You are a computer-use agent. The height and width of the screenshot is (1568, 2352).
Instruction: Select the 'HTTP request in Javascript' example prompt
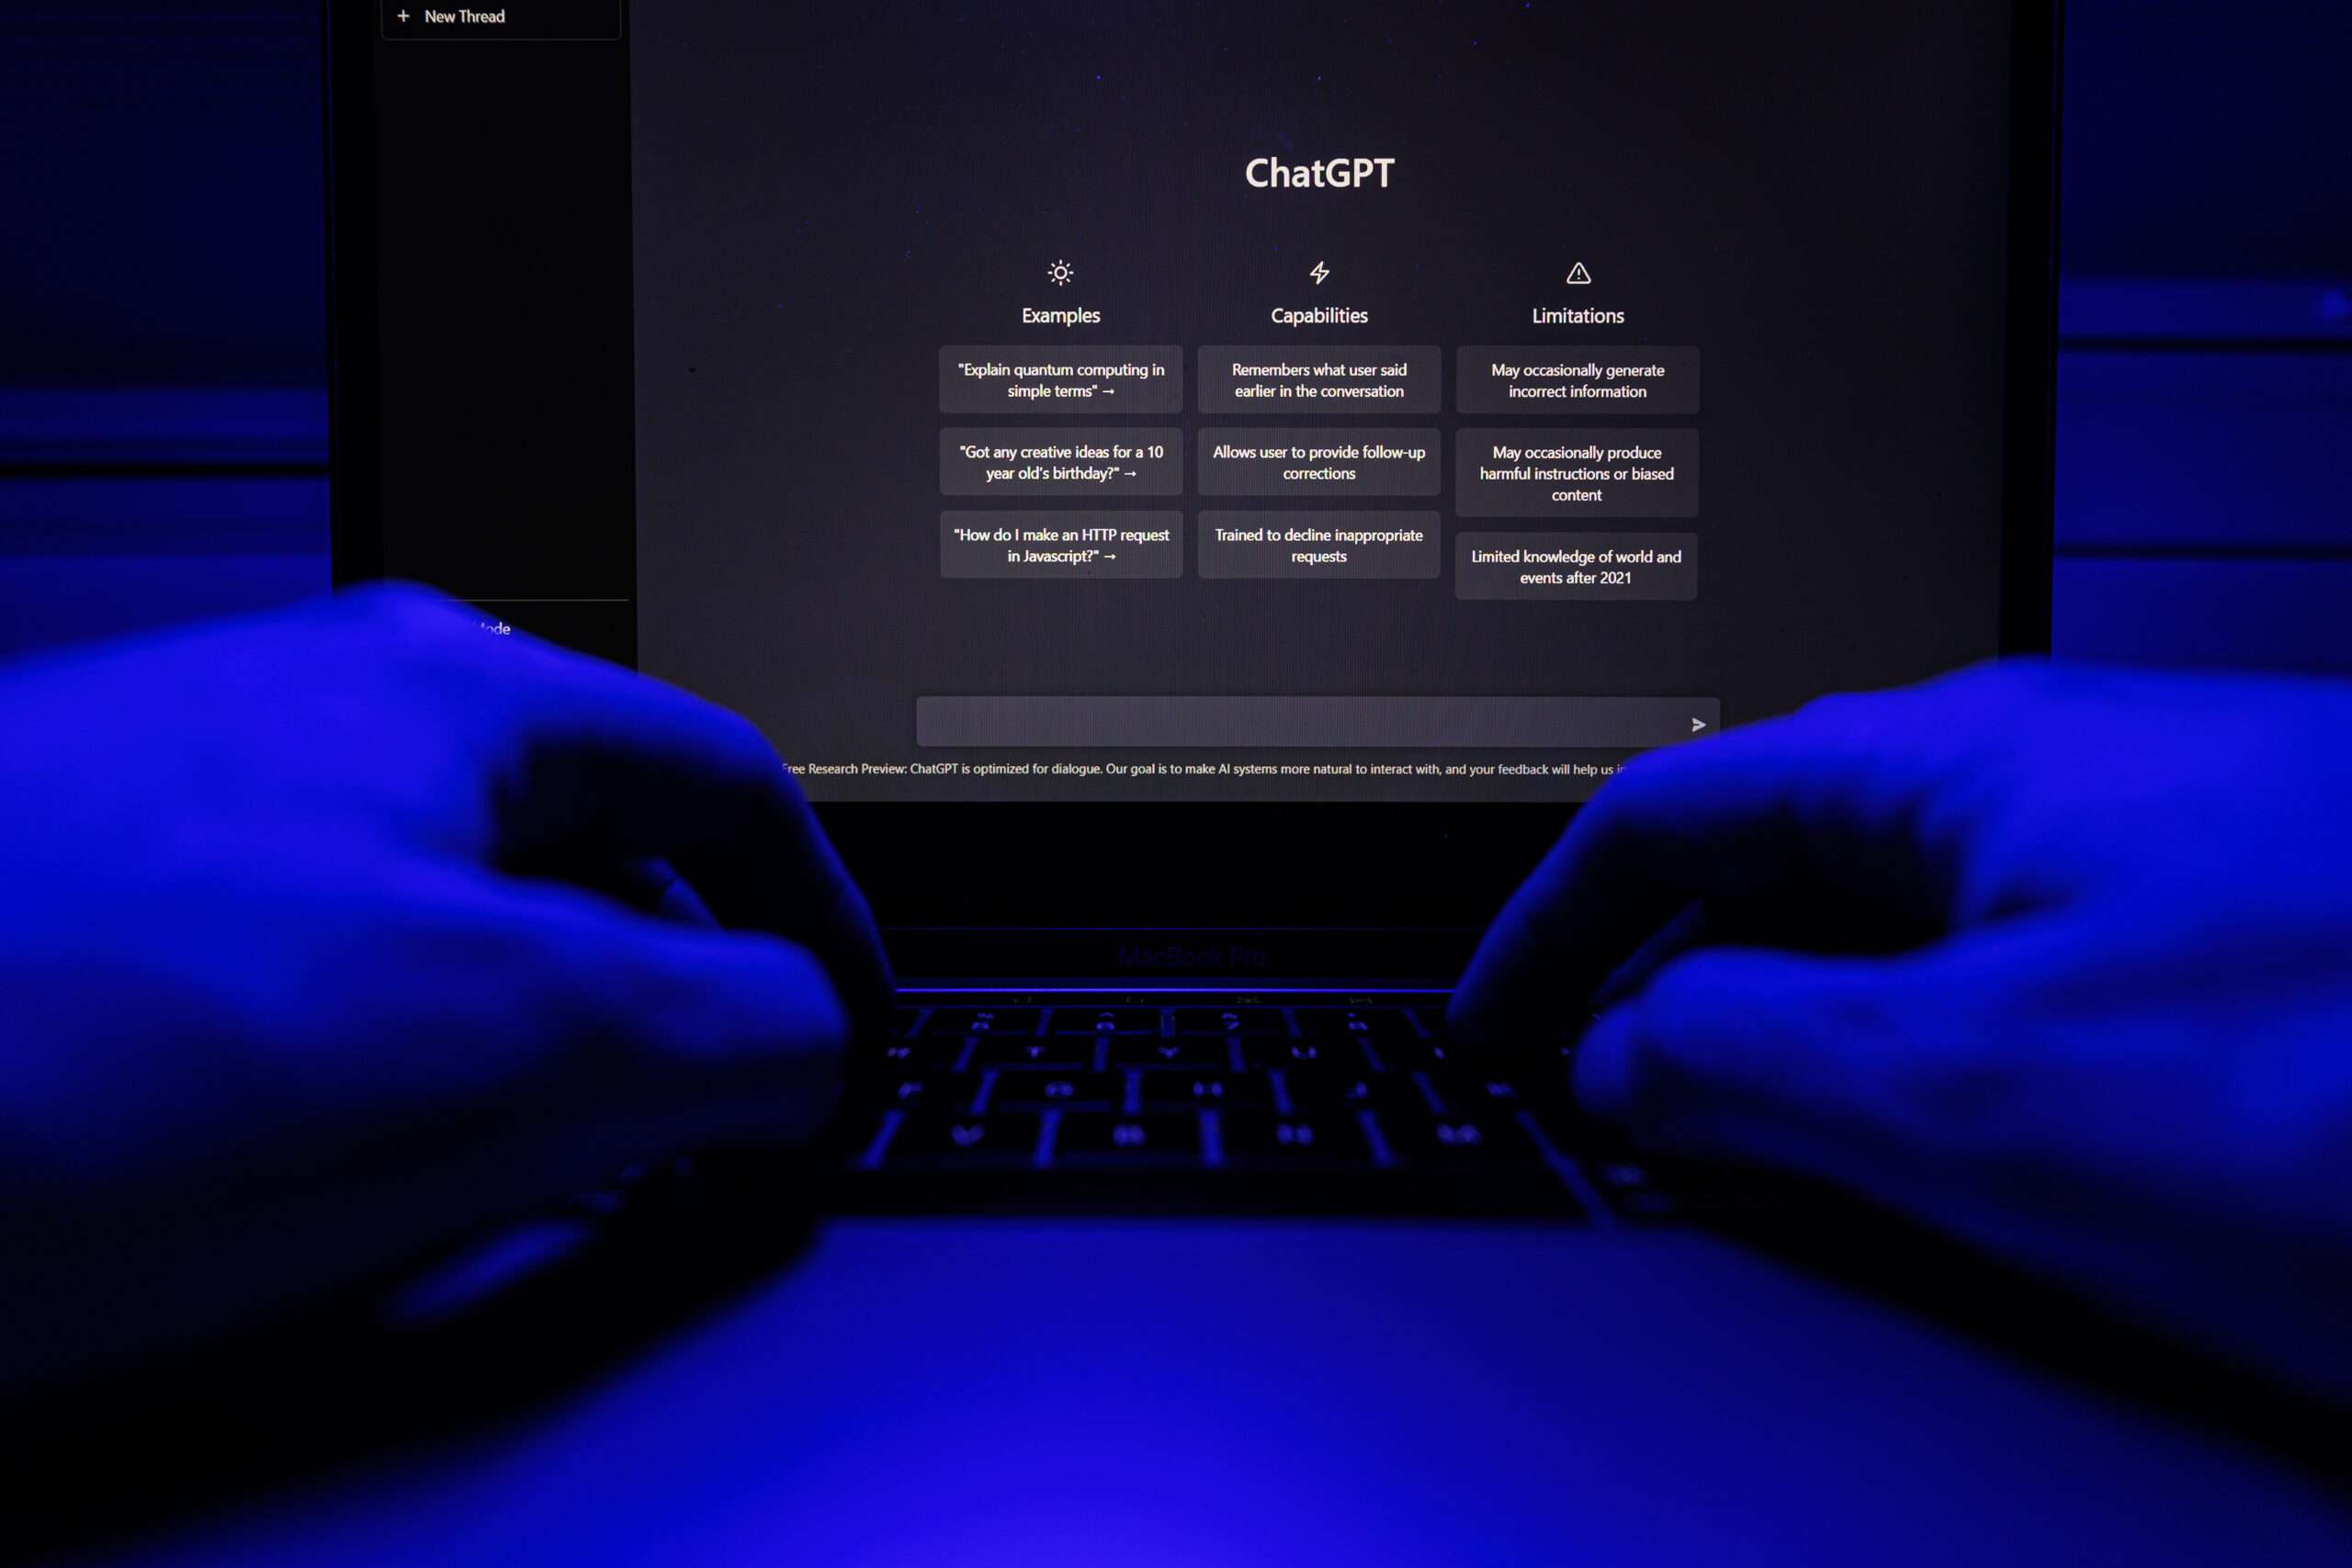(1062, 544)
